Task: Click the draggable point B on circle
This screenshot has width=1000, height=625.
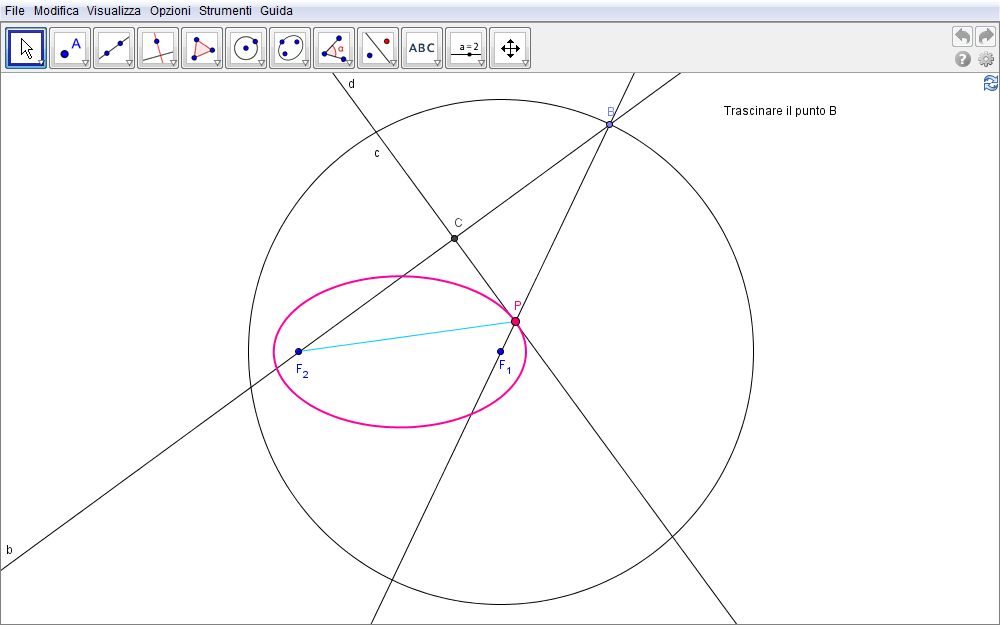Action: point(609,124)
